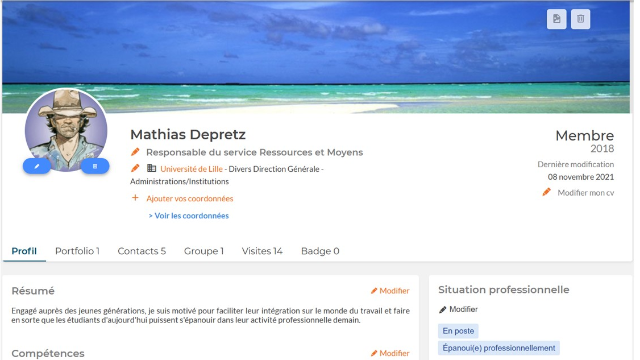Click the Responsable du service Ressources et Moyens title
This screenshot has height=360, width=640.
click(254, 152)
